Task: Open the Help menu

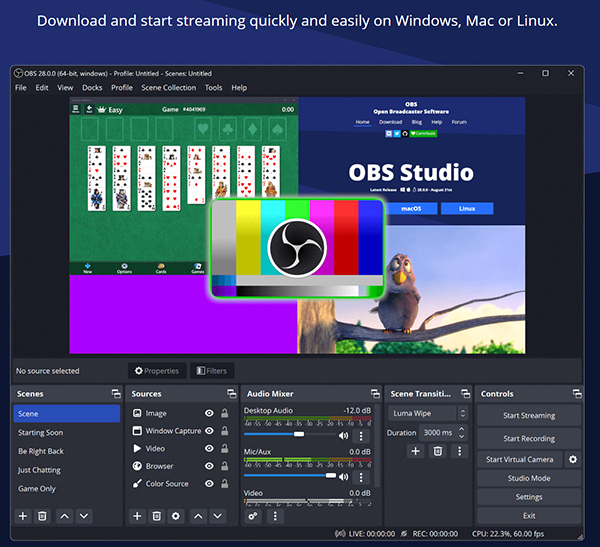Action: [x=239, y=88]
